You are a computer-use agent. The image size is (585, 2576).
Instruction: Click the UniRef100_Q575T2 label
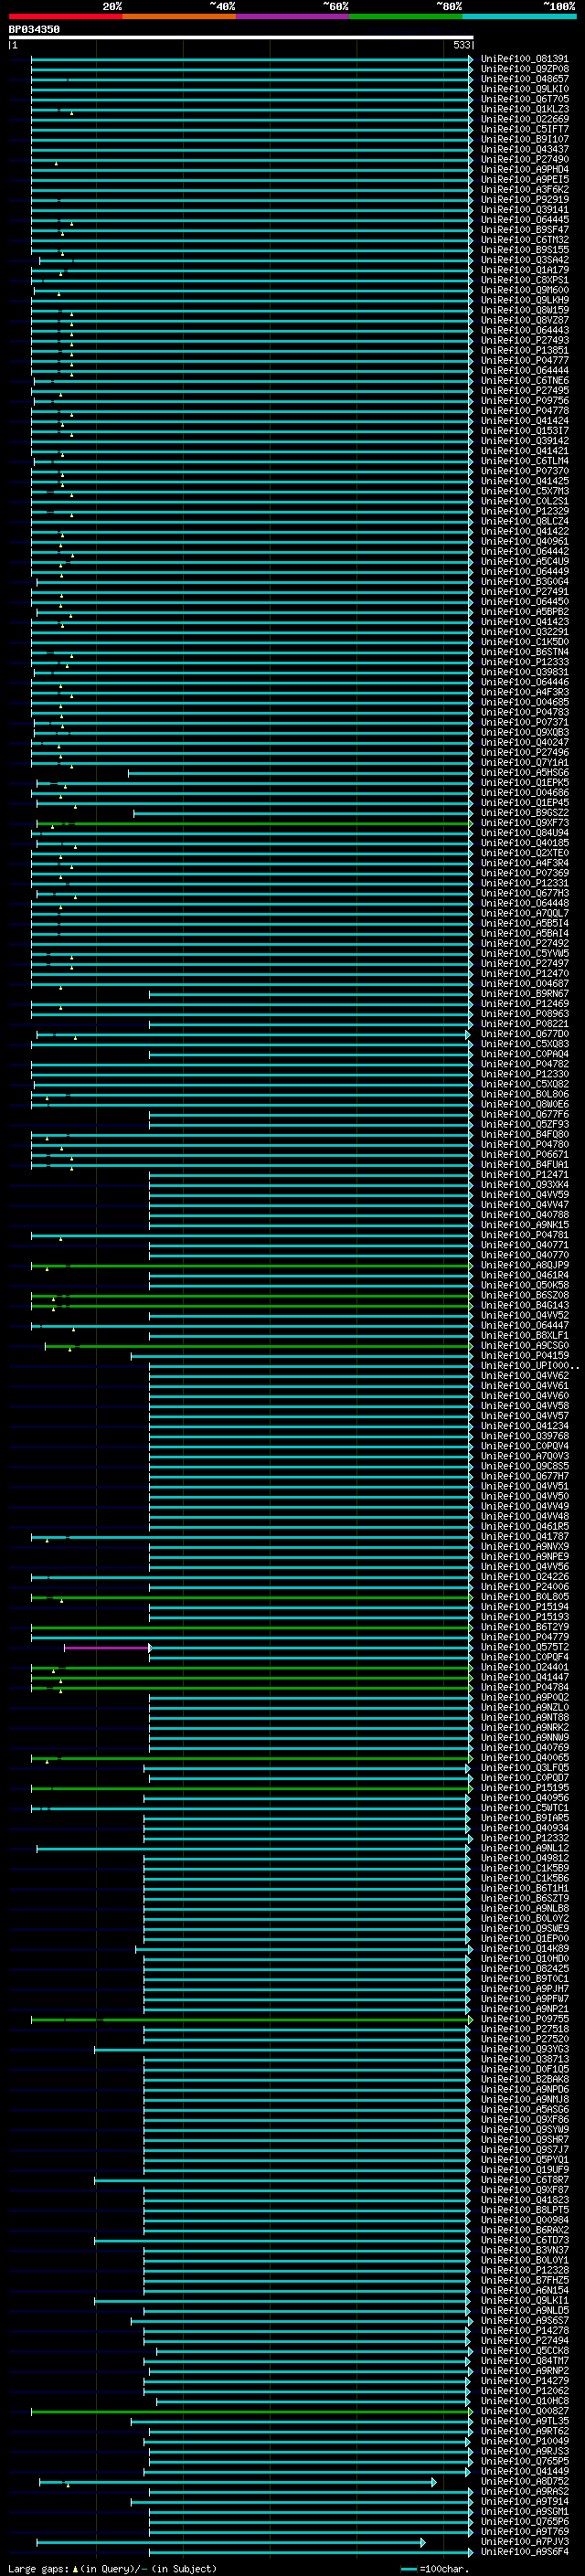coord(525,1647)
